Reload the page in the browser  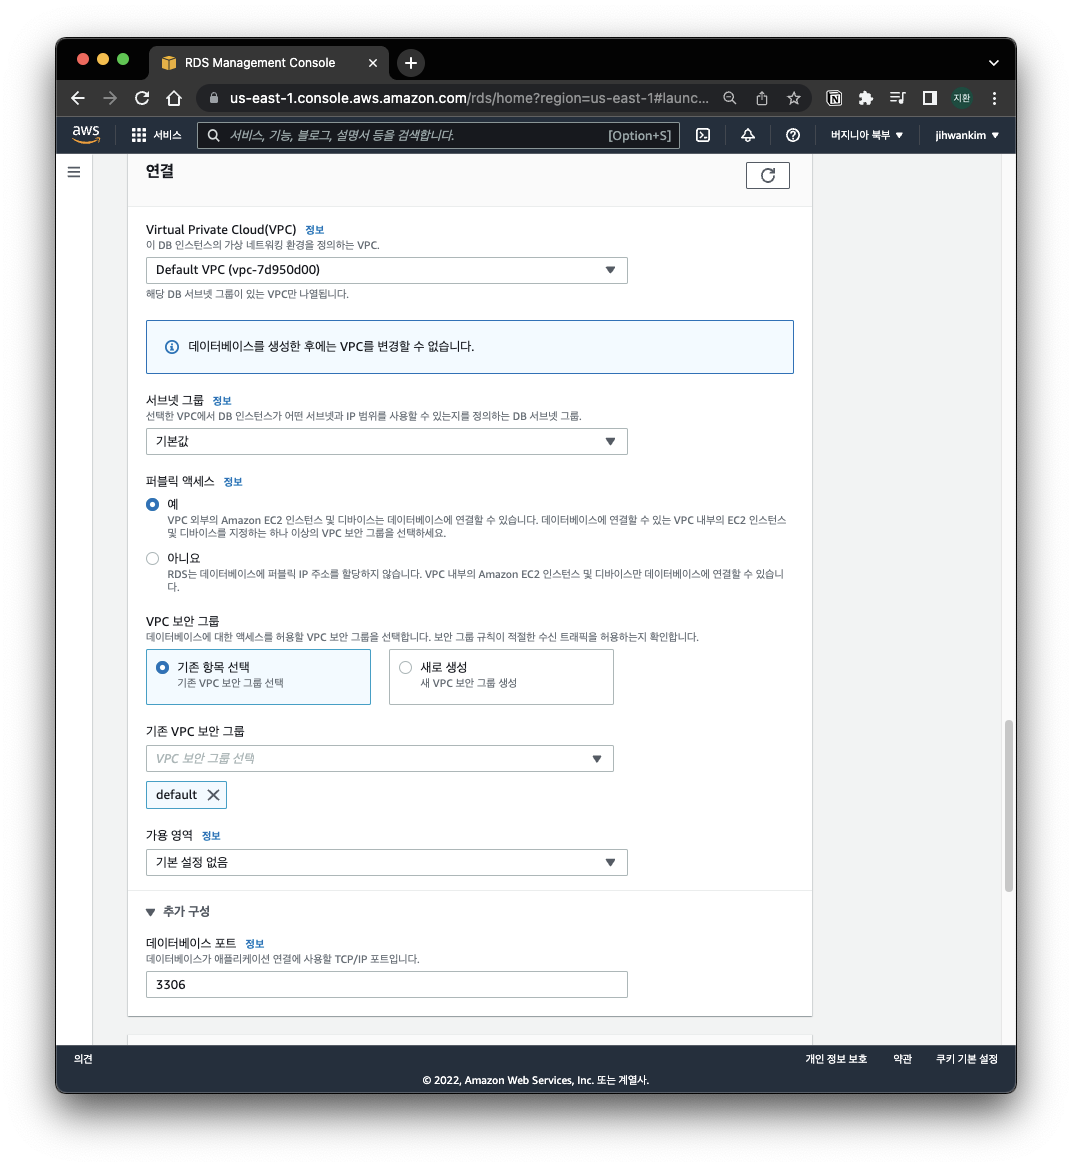(141, 98)
